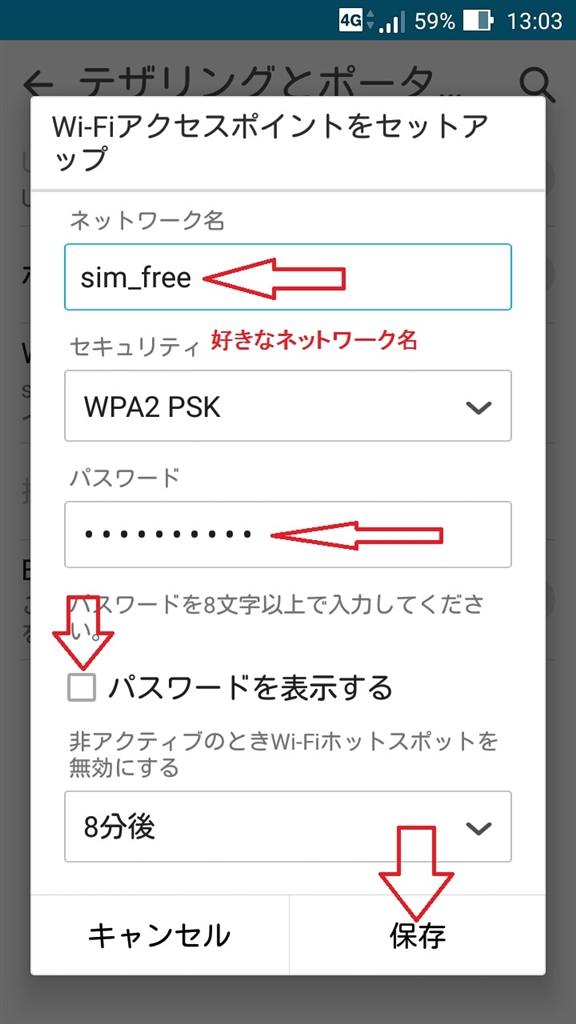Expand the 8分後 timeout dropdown
The height and width of the screenshot is (1024, 576).
point(288,827)
